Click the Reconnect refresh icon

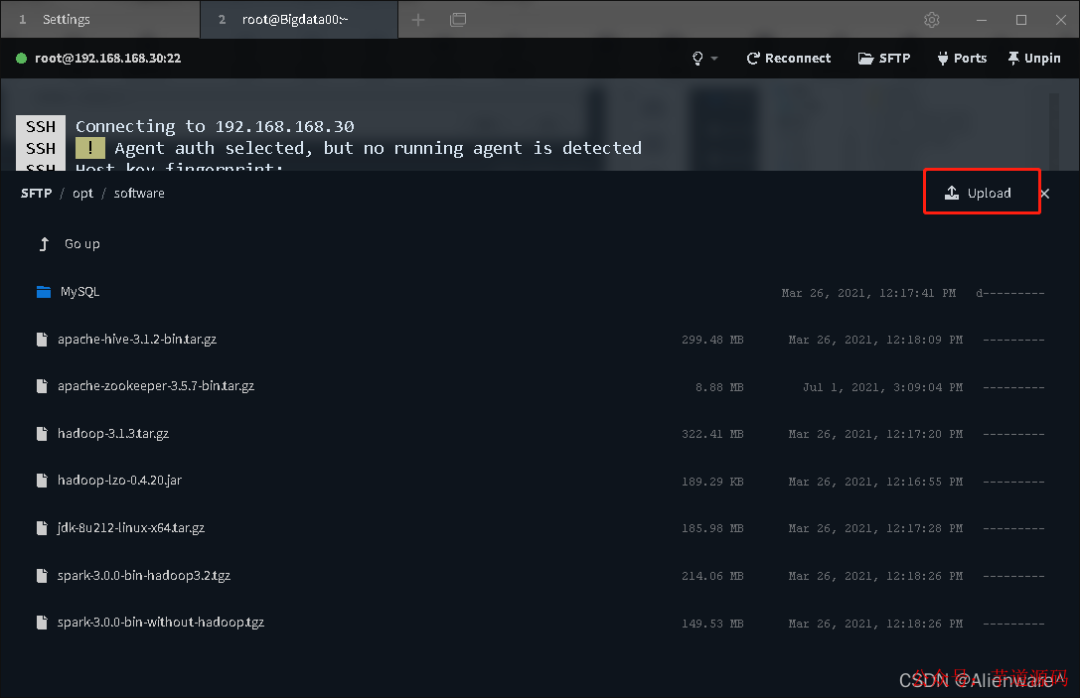753,59
